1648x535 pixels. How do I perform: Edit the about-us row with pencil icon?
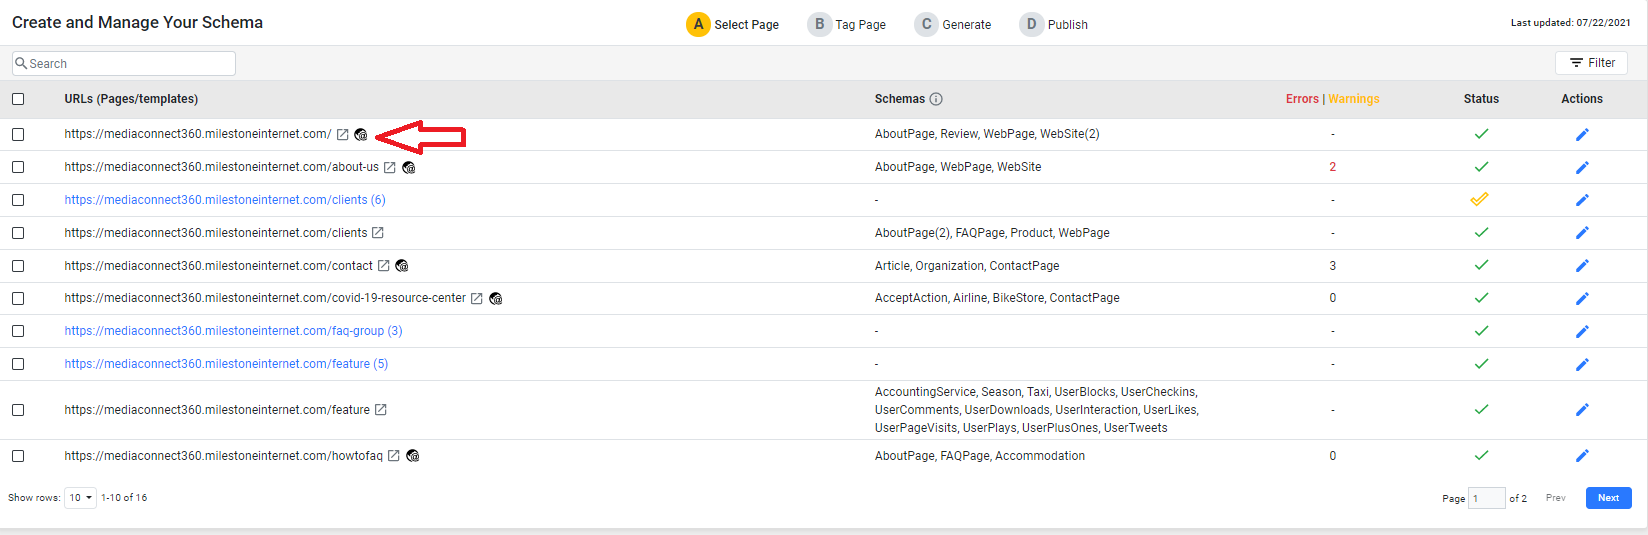pyautogui.click(x=1582, y=167)
